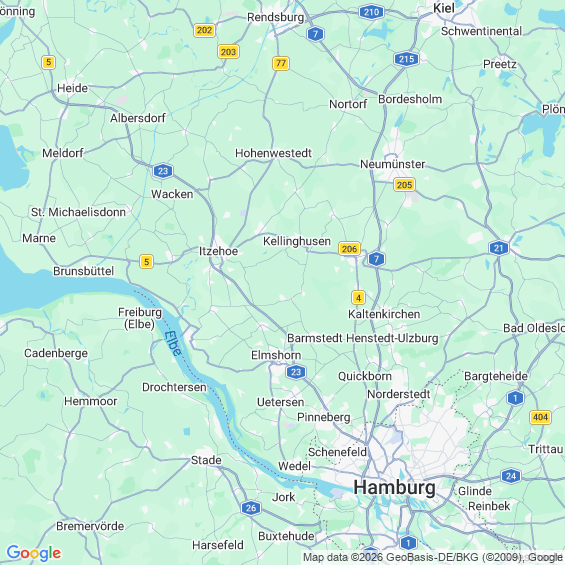Select the Brunsbüttel town label

[83, 271]
